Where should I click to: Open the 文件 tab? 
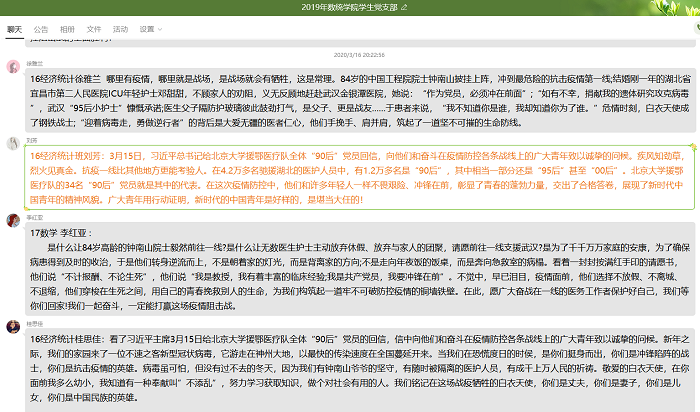pyautogui.click(x=94, y=30)
